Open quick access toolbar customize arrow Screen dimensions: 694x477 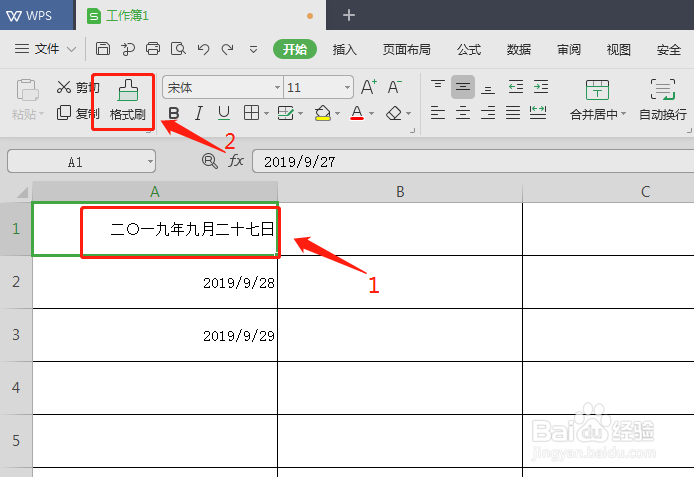coord(253,49)
